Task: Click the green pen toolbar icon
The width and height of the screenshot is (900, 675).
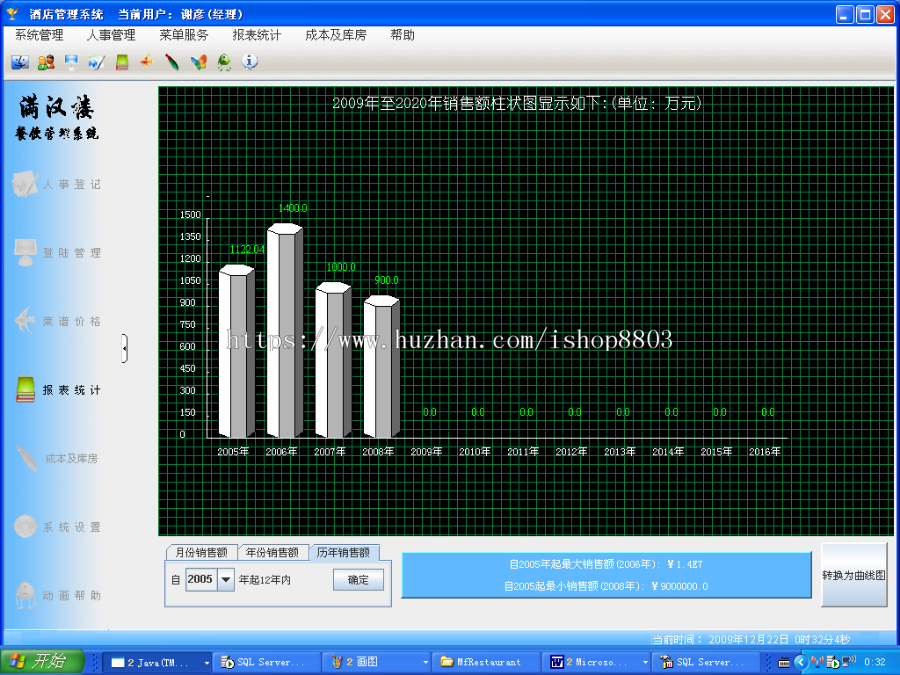Action: [x=172, y=62]
